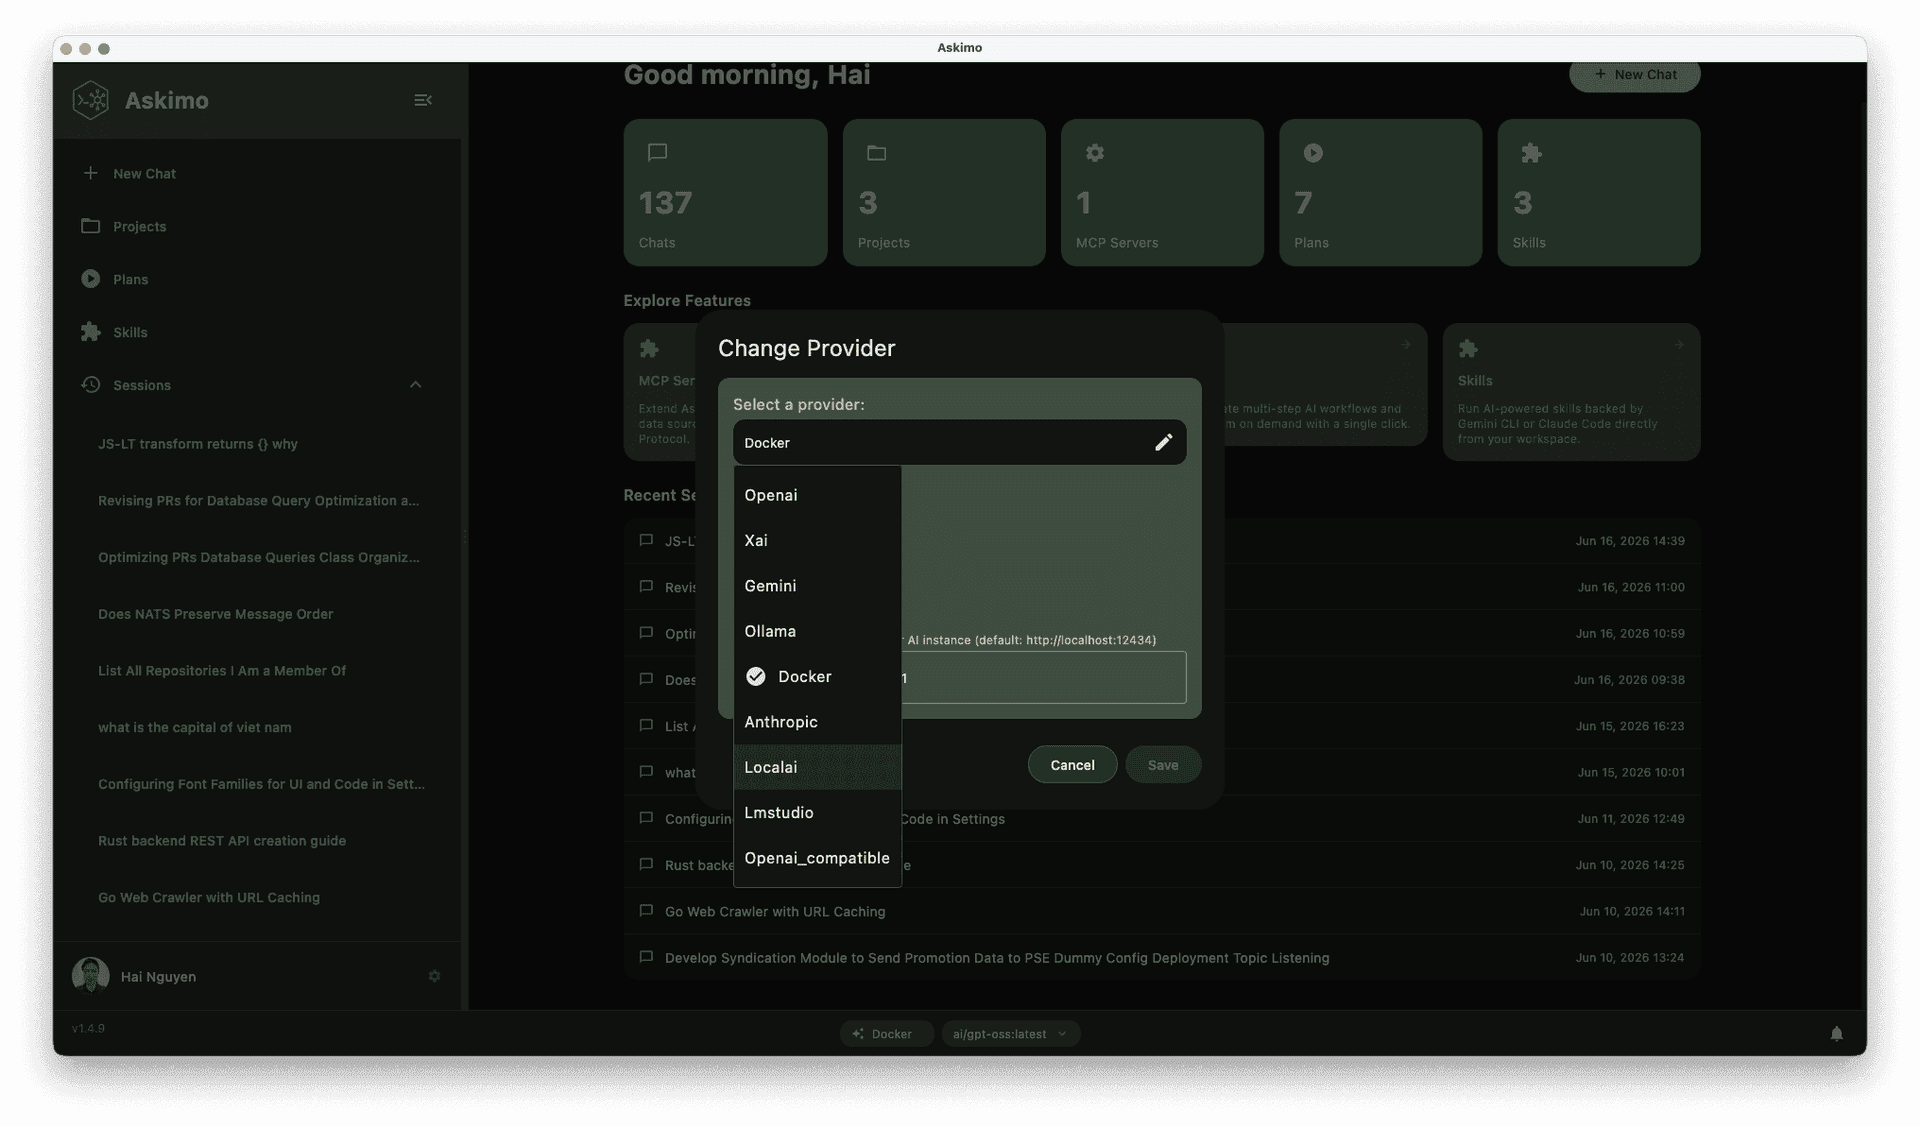Open session 'List All Repositories I Am a Member Of'

pyautogui.click(x=222, y=671)
